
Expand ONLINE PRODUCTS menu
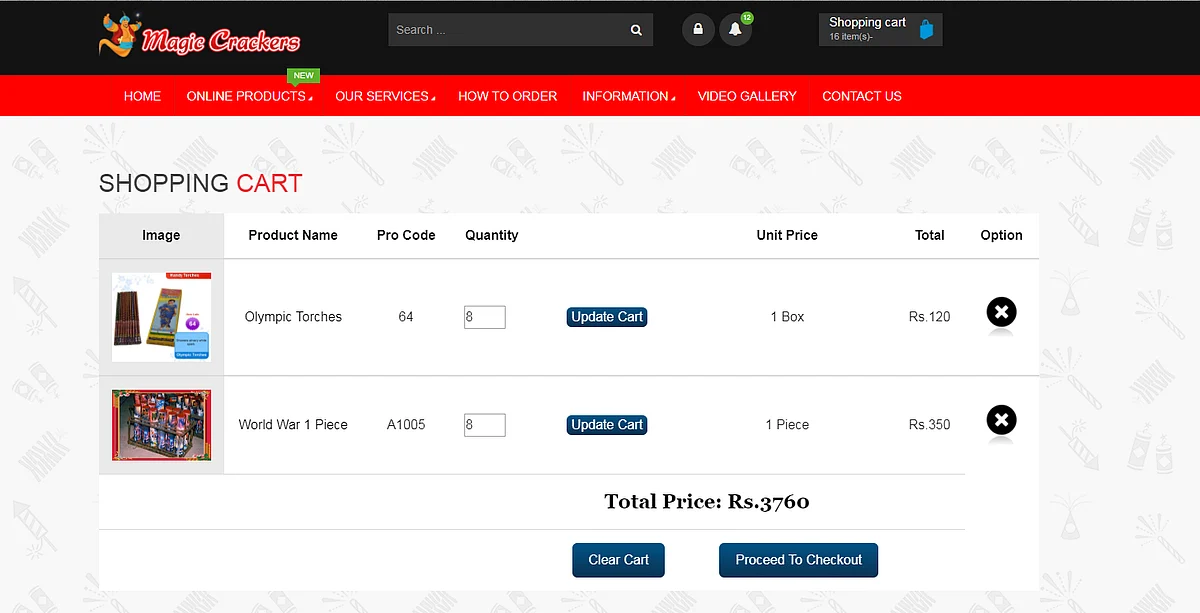pos(249,96)
